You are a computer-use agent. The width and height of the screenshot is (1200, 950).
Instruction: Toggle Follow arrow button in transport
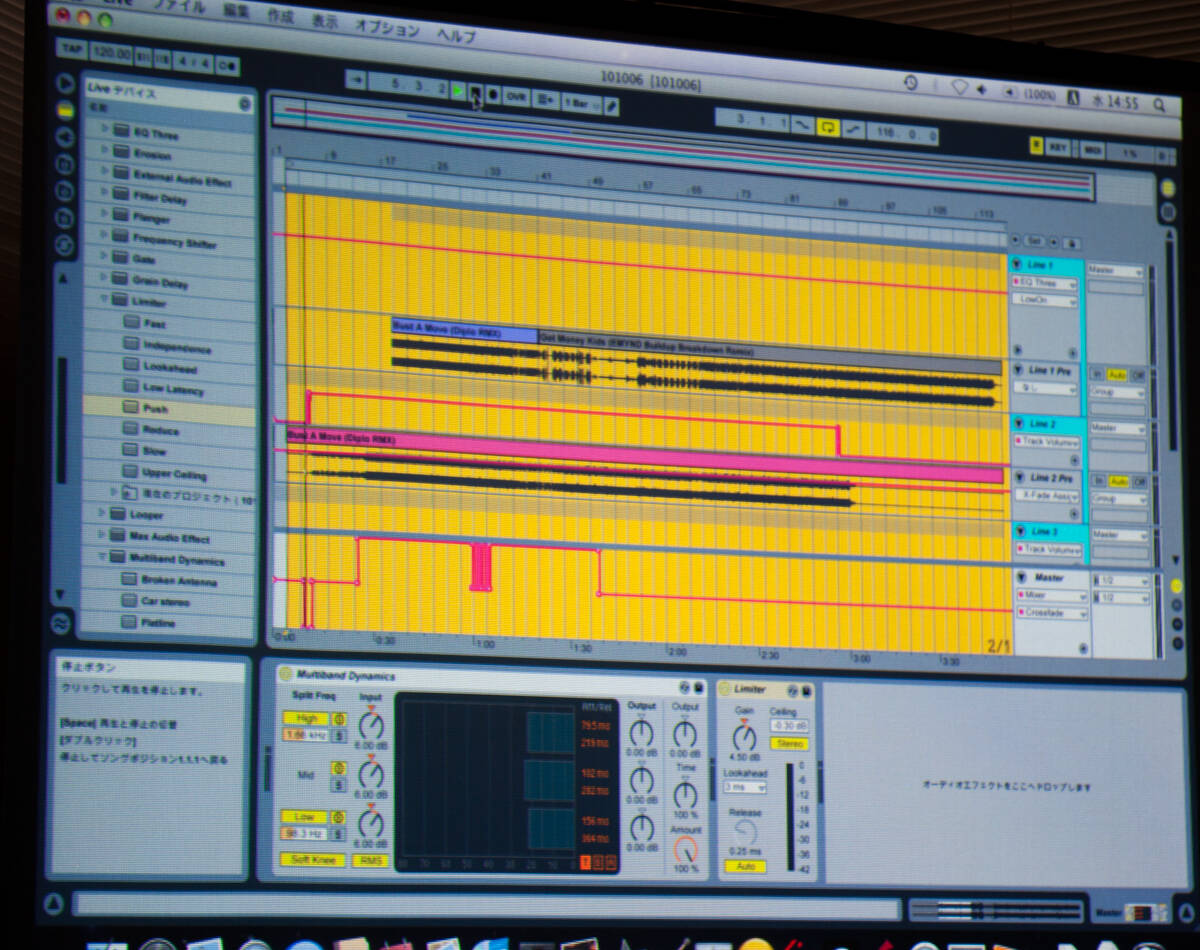[x=355, y=79]
